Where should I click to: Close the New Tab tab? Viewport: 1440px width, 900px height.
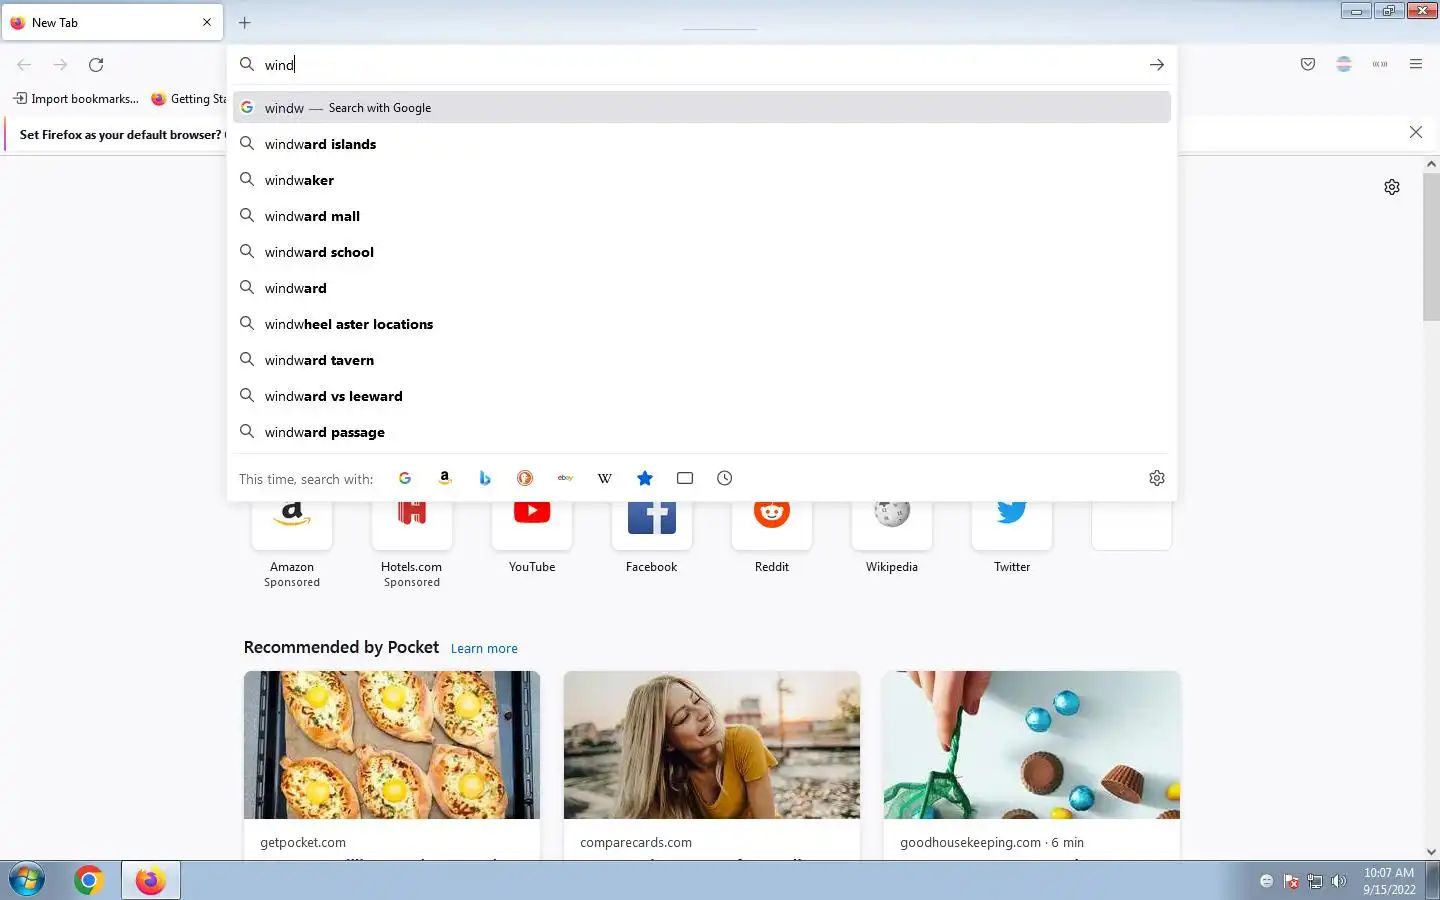click(x=207, y=22)
